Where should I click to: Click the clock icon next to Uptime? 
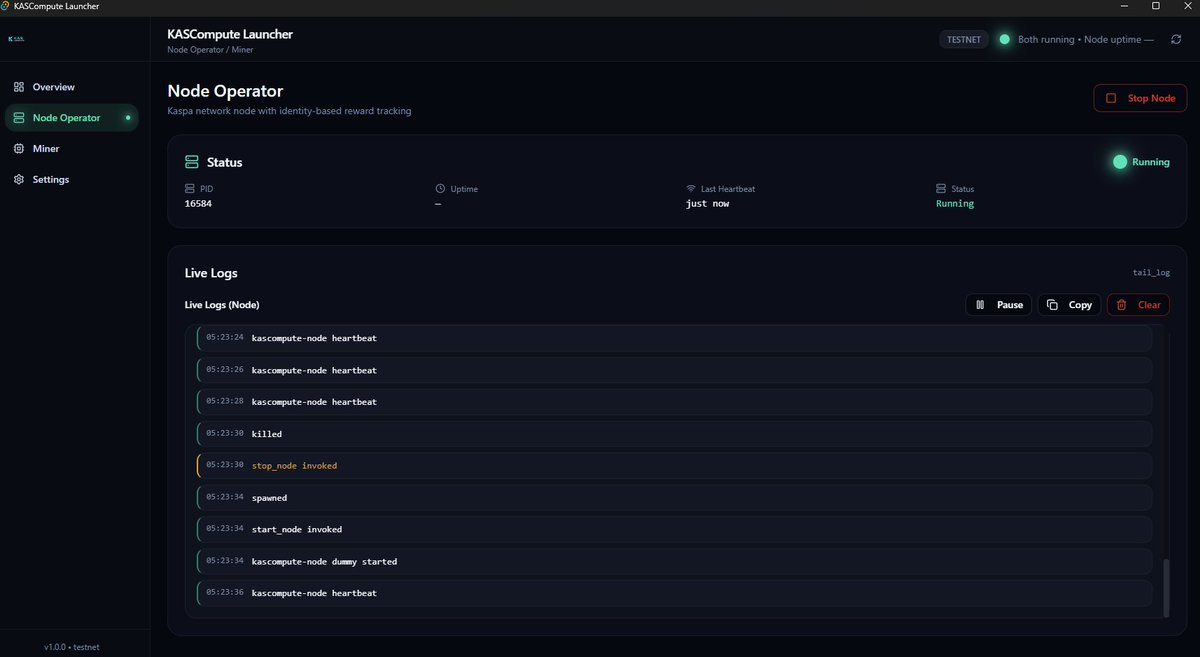440,188
